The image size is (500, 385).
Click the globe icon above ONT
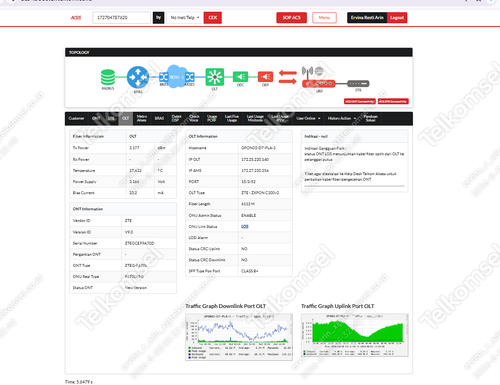[x=319, y=71]
